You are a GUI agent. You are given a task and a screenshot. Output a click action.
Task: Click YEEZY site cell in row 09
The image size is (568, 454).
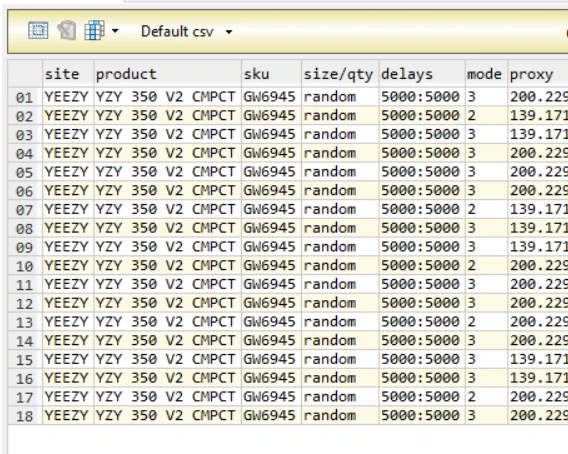[x=68, y=247]
